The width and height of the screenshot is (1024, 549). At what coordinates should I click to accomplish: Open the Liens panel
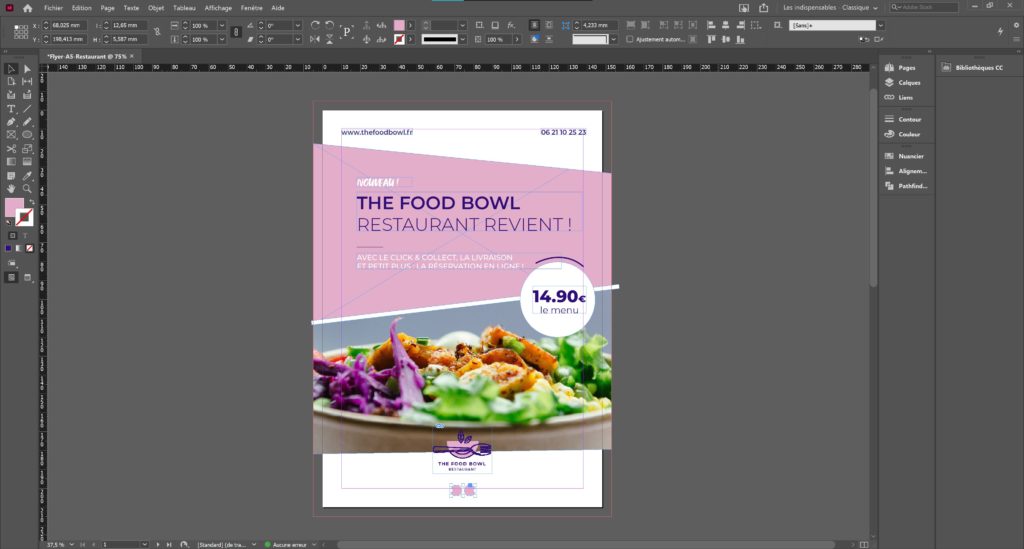tap(905, 97)
